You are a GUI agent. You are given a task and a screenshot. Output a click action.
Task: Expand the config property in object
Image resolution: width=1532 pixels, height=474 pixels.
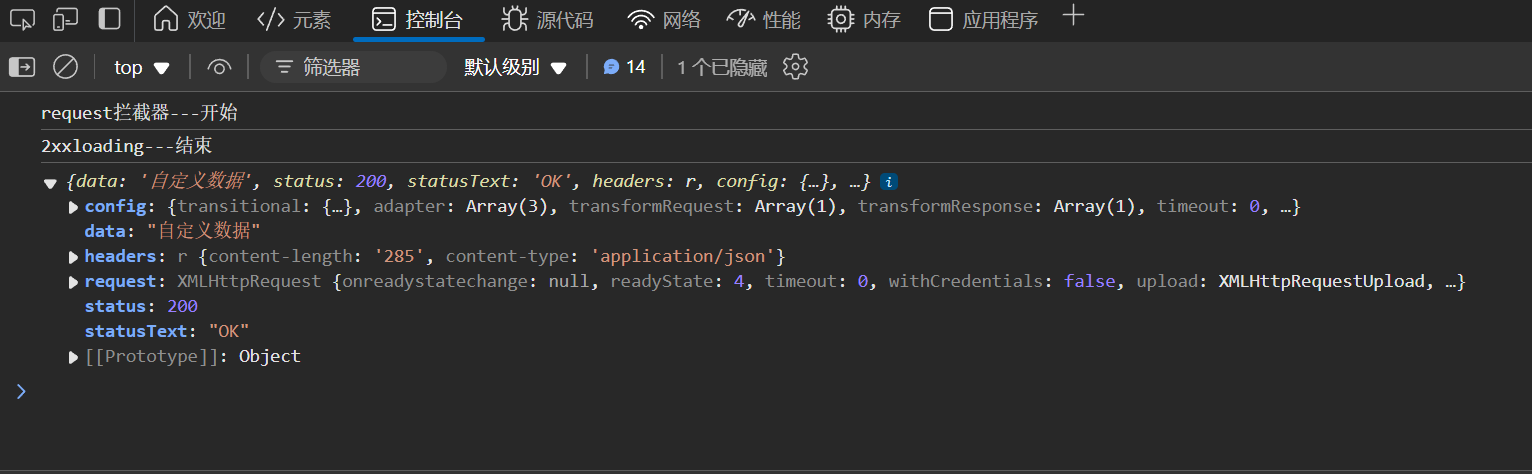(73, 207)
